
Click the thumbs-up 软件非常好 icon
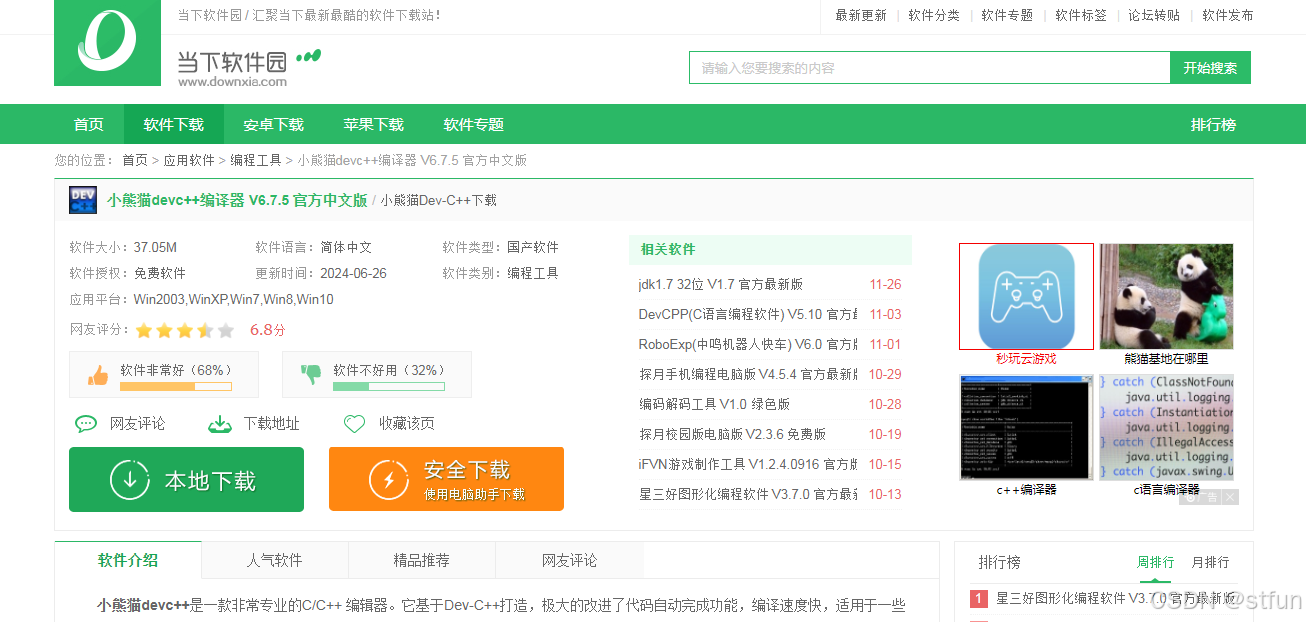[98, 376]
